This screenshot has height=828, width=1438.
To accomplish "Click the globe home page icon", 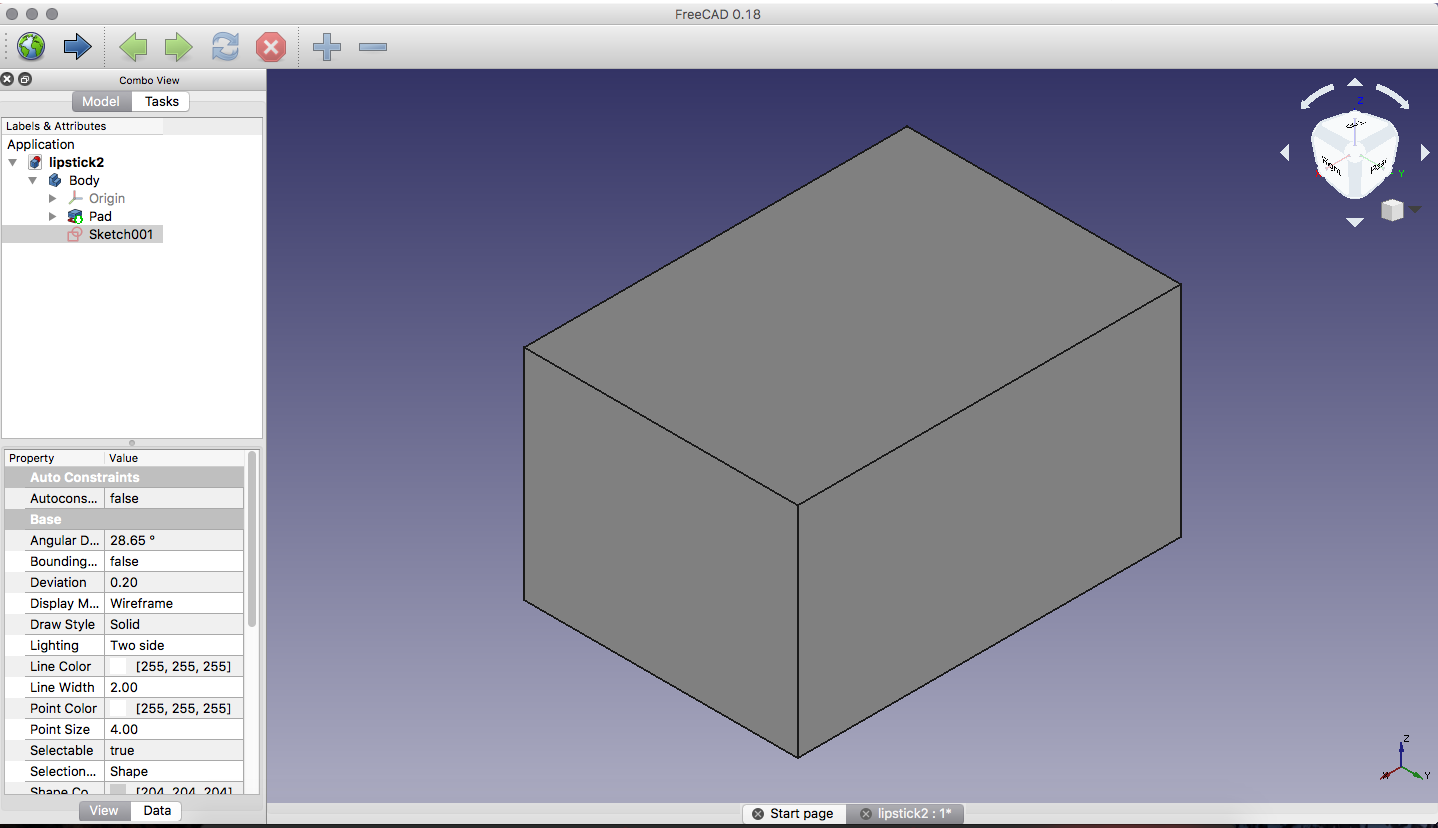I will (x=31, y=46).
